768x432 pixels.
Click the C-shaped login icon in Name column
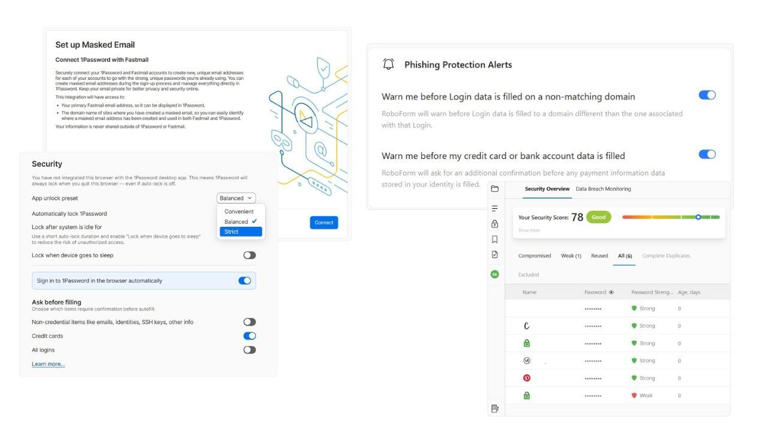click(527, 326)
